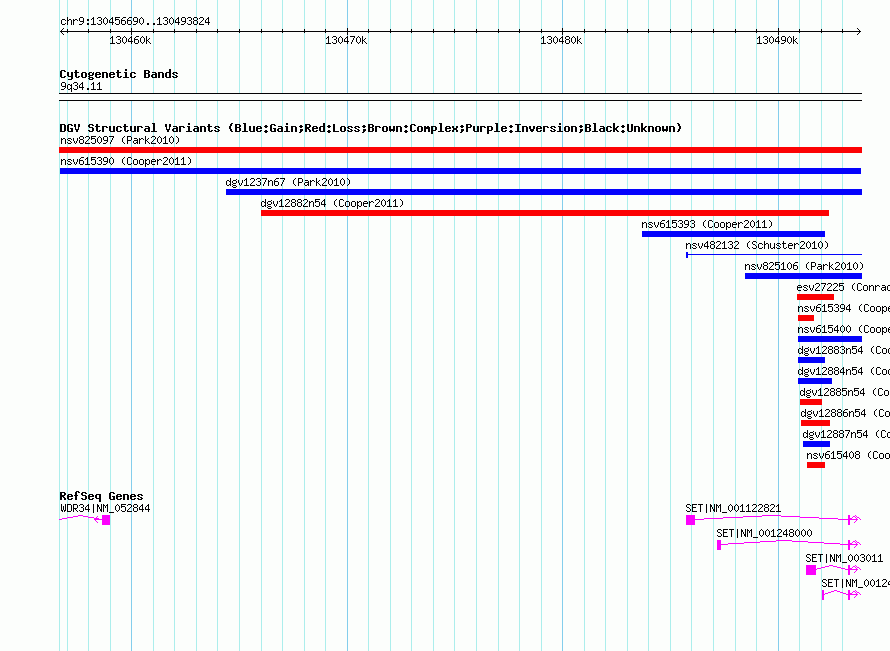Click the WDR34|NM_052844 gene label

(x=105, y=509)
